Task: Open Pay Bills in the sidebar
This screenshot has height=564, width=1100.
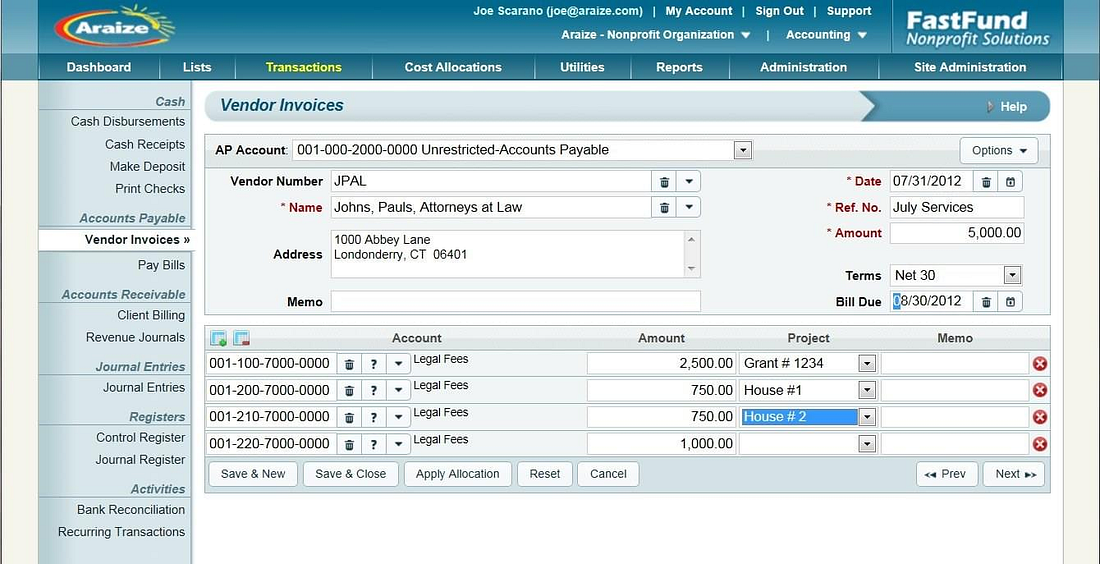Action: click(161, 265)
